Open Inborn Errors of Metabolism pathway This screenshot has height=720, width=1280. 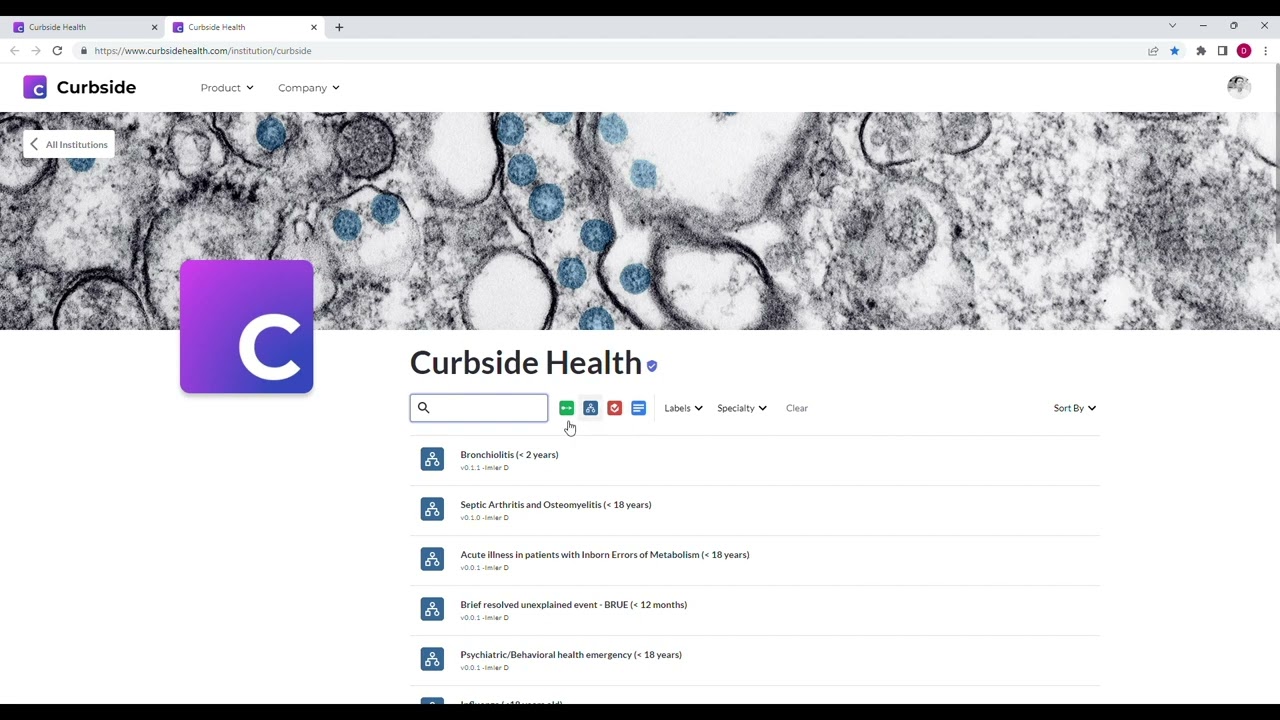coord(605,555)
